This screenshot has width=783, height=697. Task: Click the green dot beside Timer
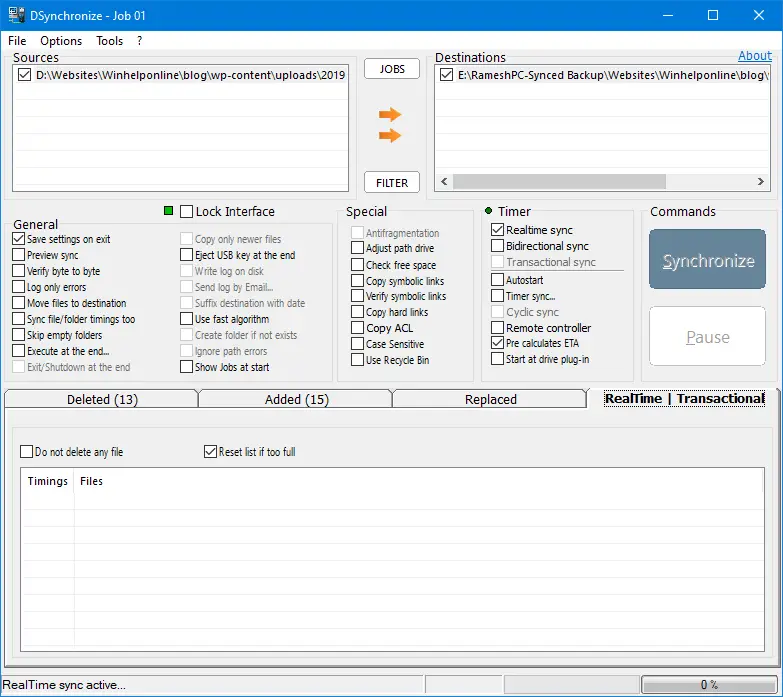tap(488, 211)
